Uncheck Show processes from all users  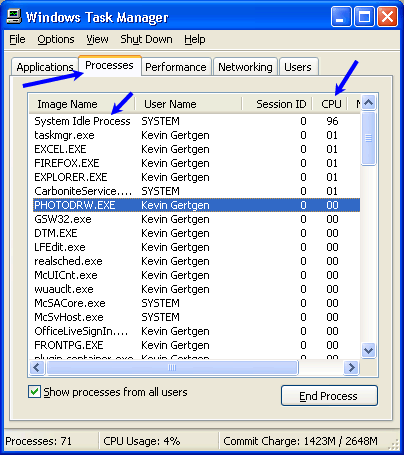34,392
